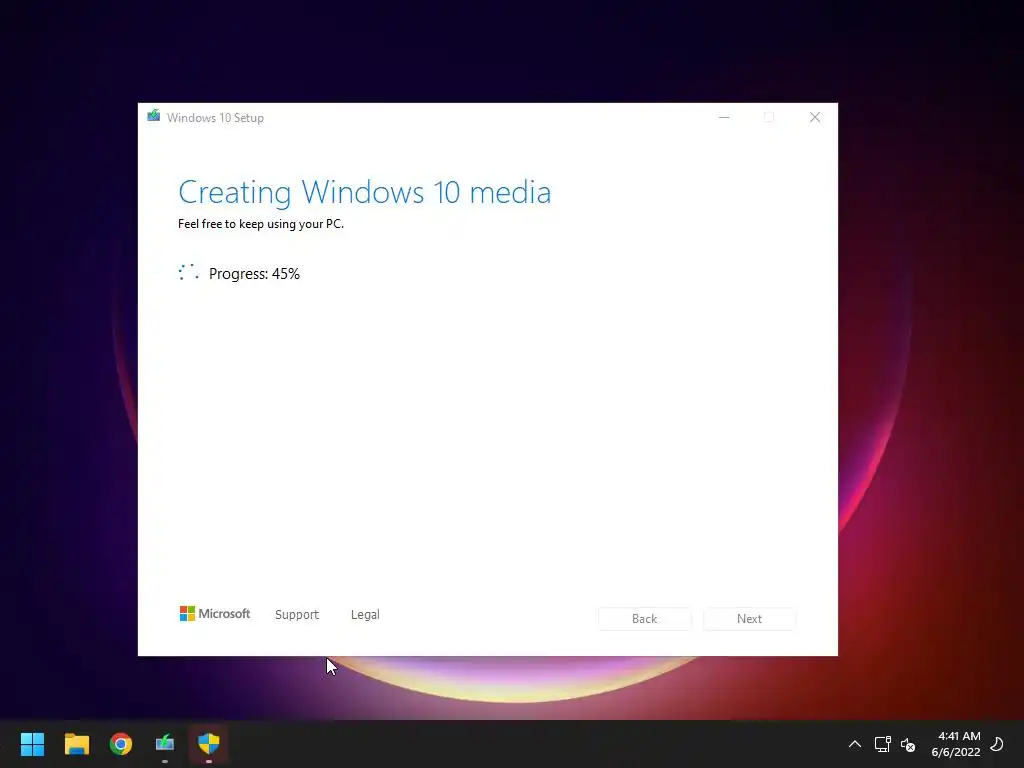Click the muted volume tray icon

pos(908,744)
